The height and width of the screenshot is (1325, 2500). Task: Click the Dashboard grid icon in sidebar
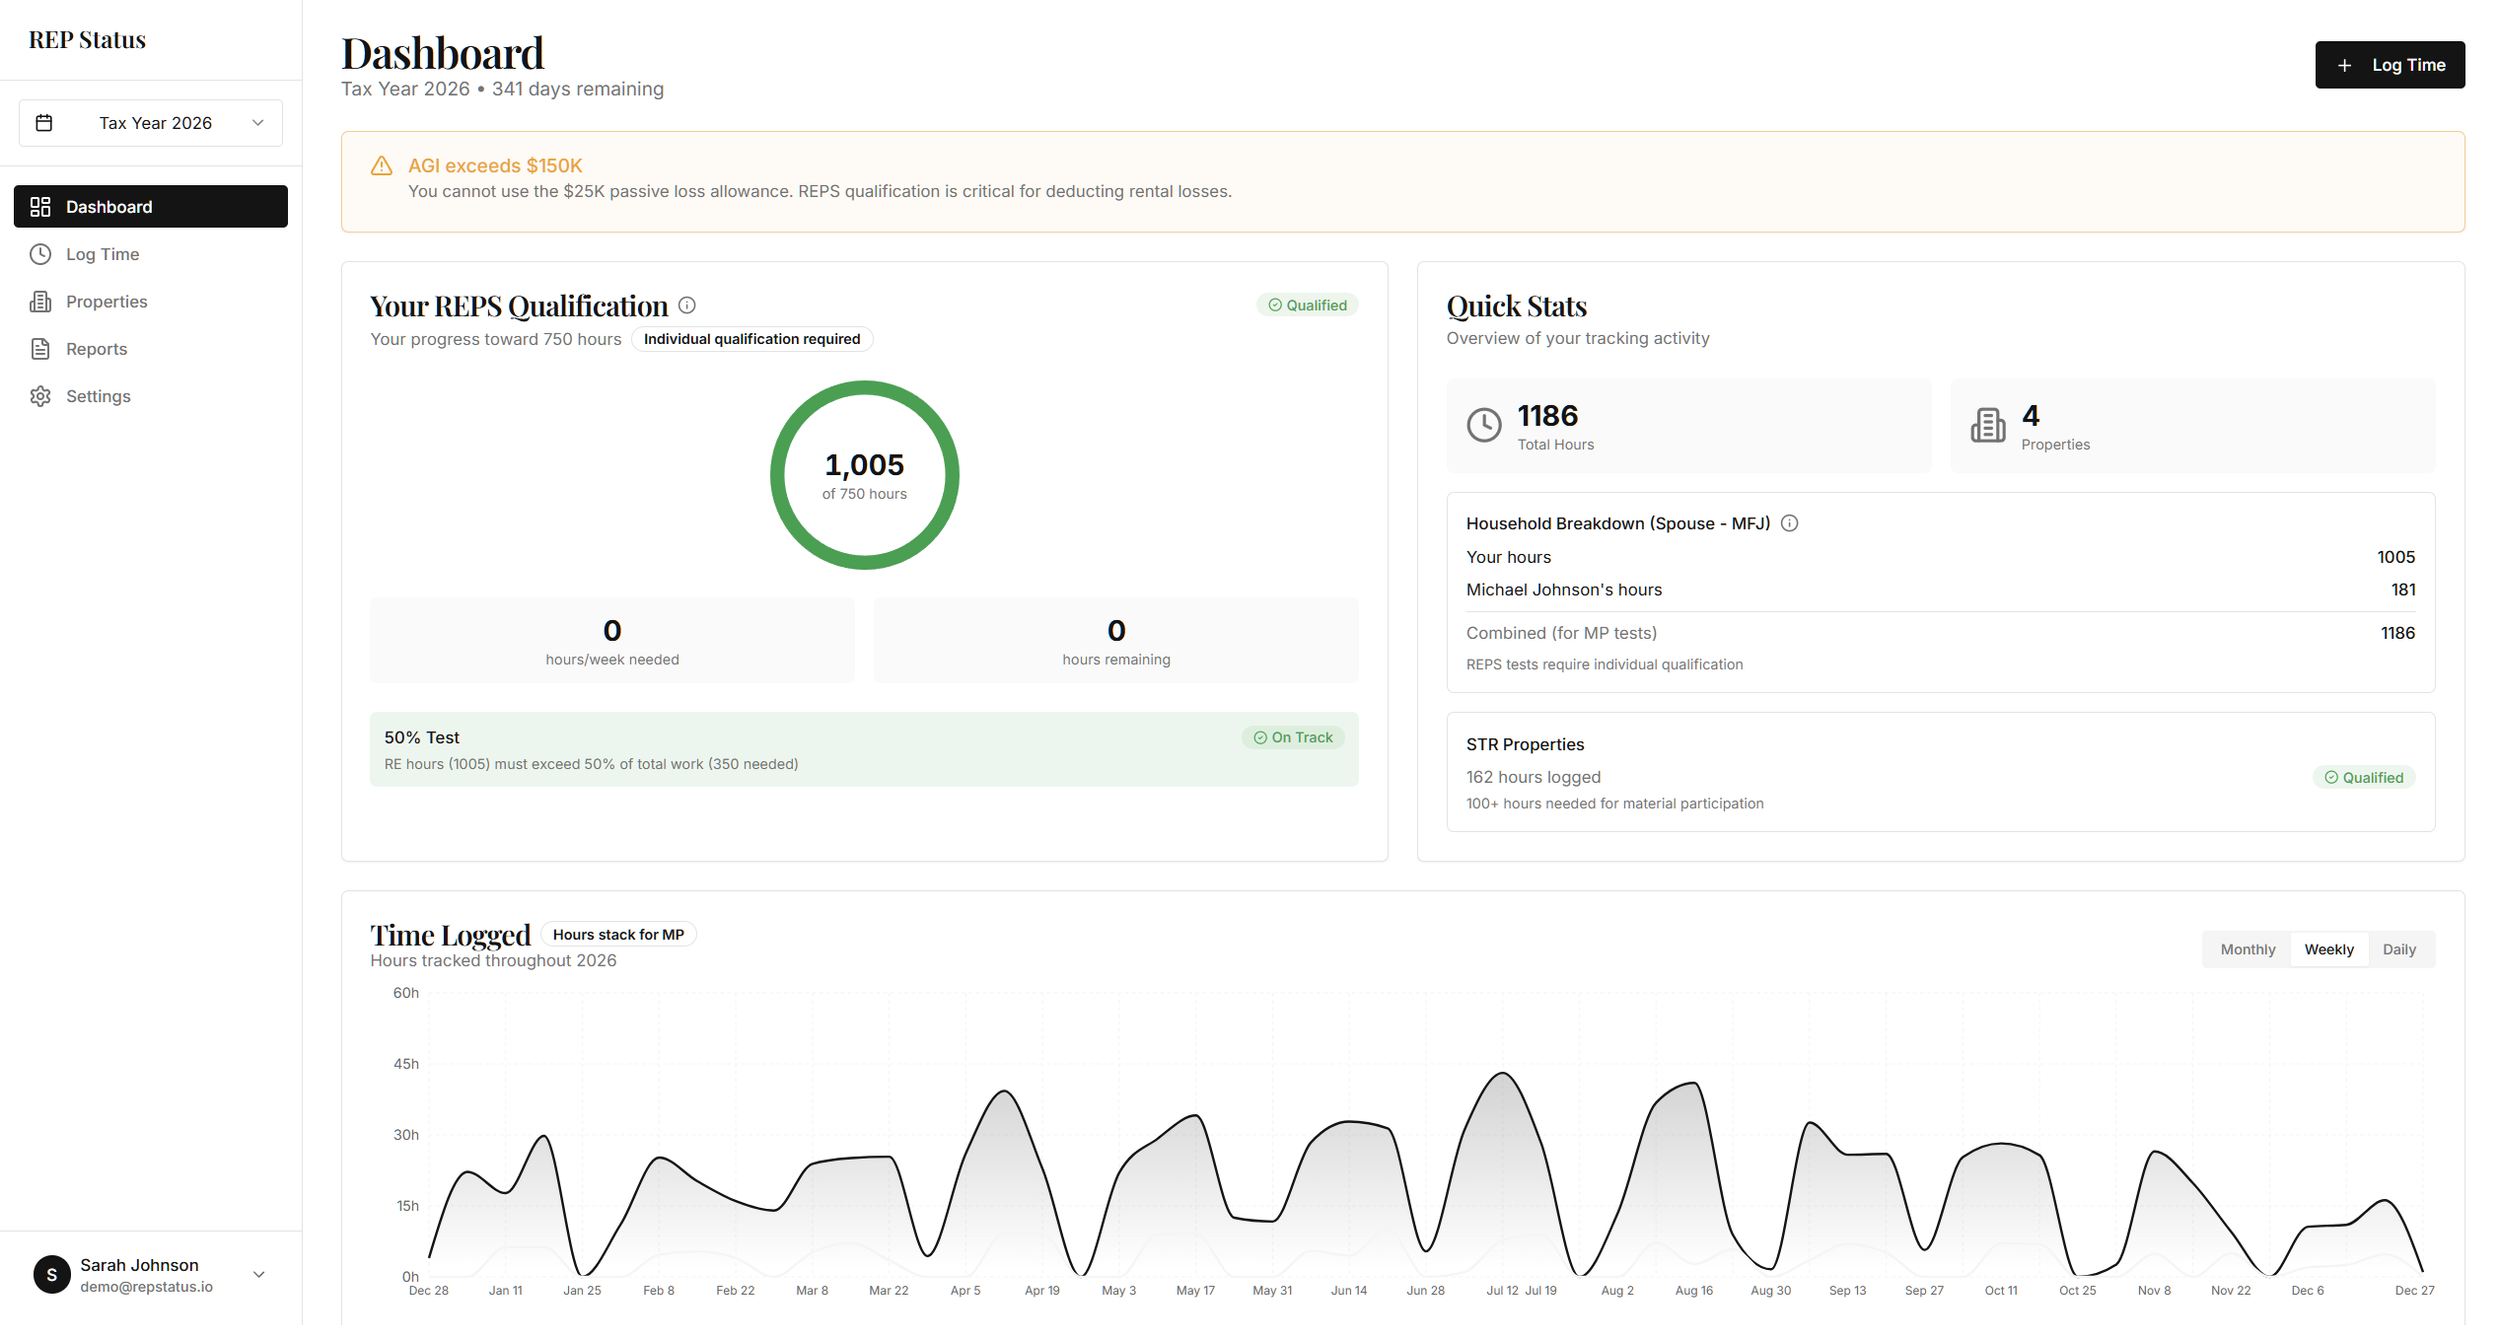[40, 207]
